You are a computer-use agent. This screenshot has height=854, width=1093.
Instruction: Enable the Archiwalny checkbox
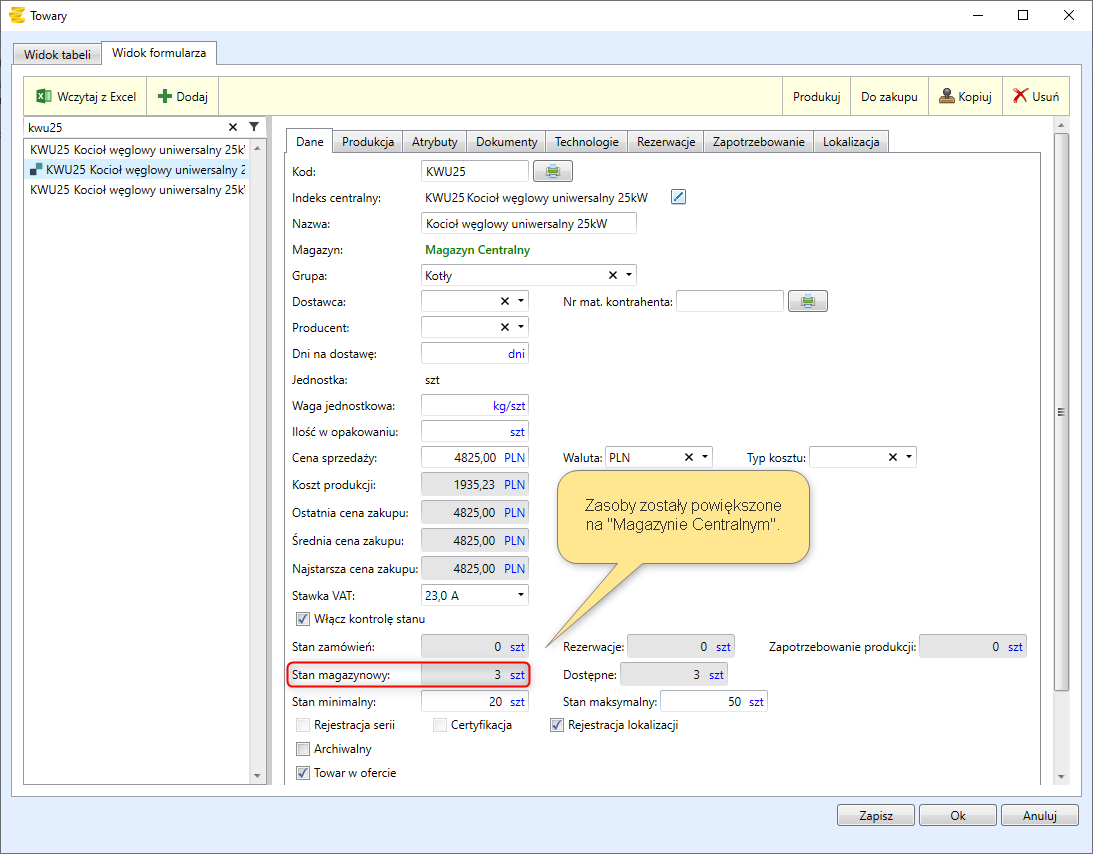coord(304,749)
